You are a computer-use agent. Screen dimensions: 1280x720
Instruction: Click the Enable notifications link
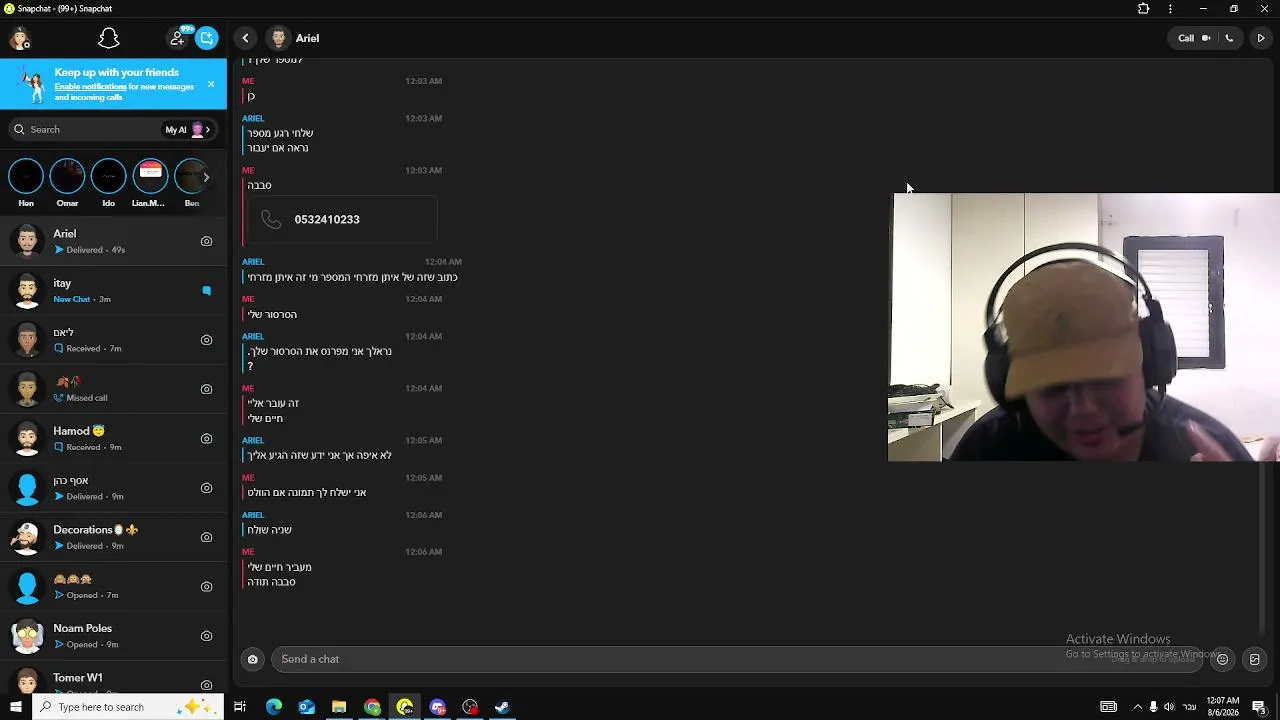click(x=90, y=87)
